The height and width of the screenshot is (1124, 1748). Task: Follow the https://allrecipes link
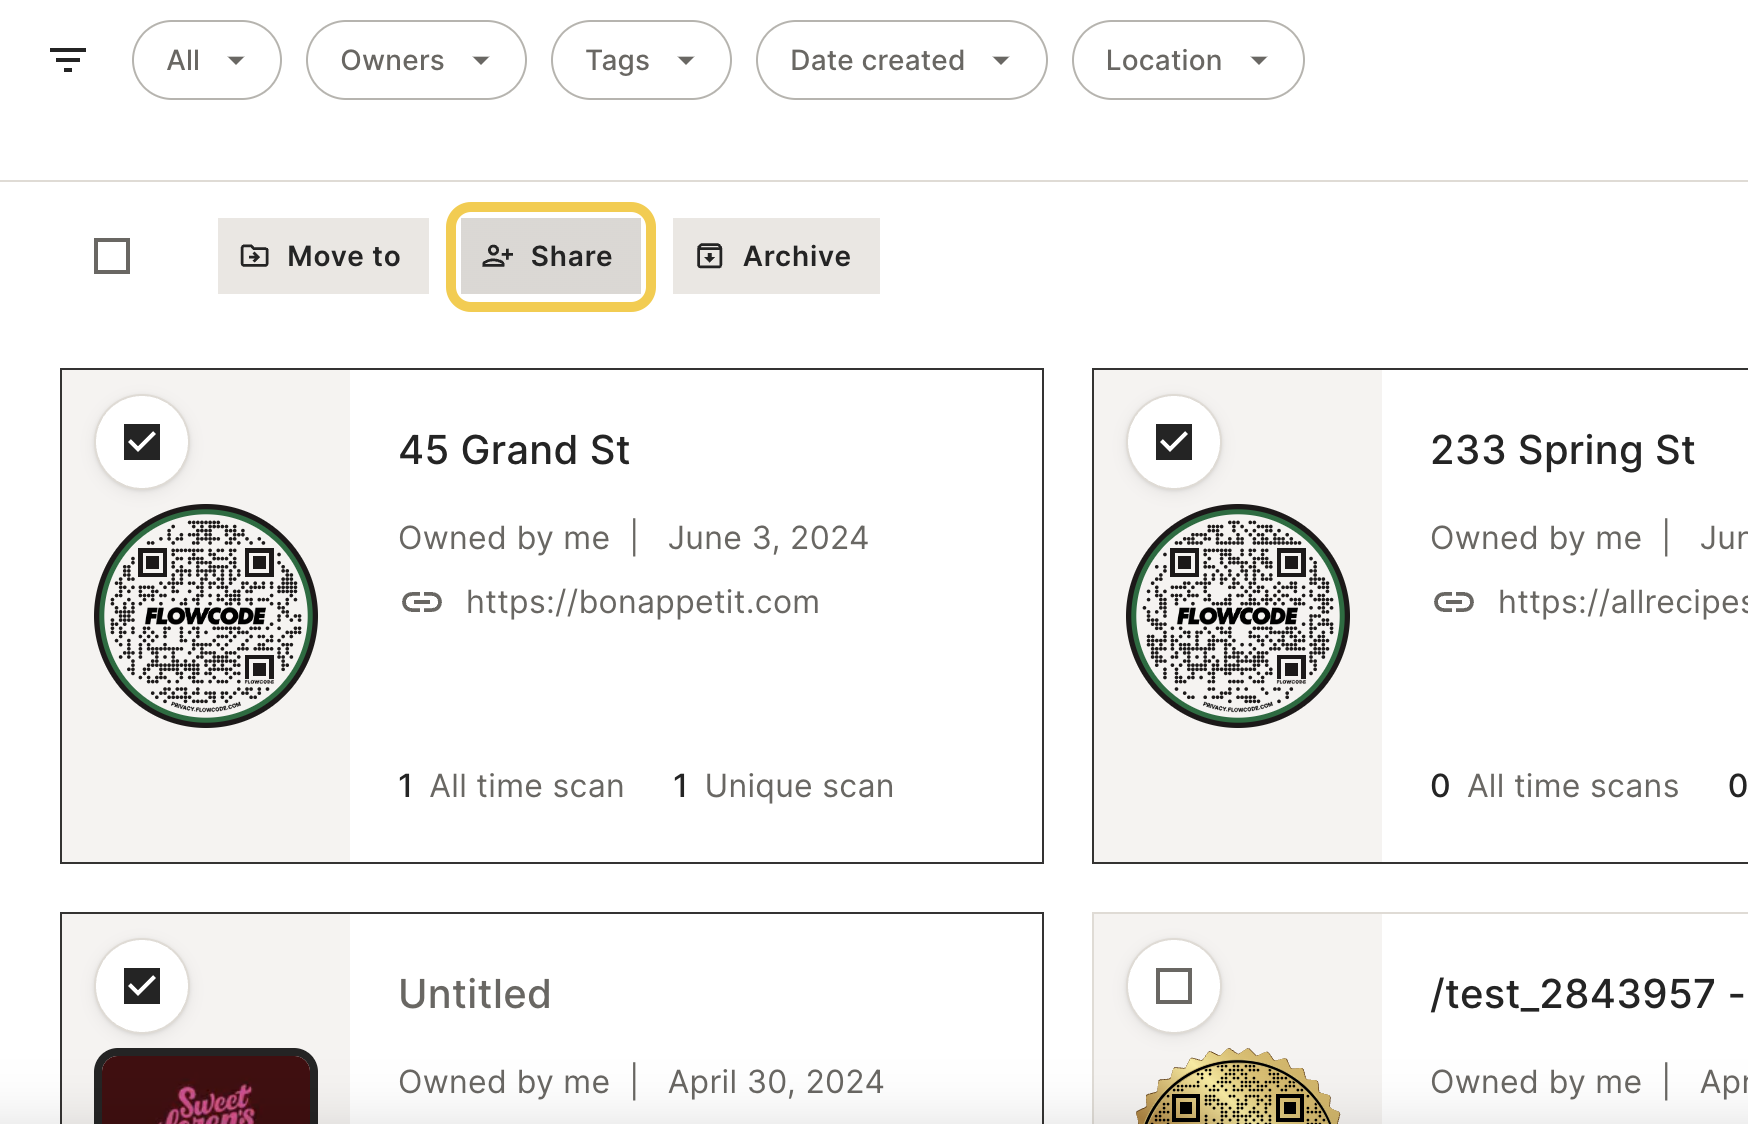click(x=1622, y=602)
